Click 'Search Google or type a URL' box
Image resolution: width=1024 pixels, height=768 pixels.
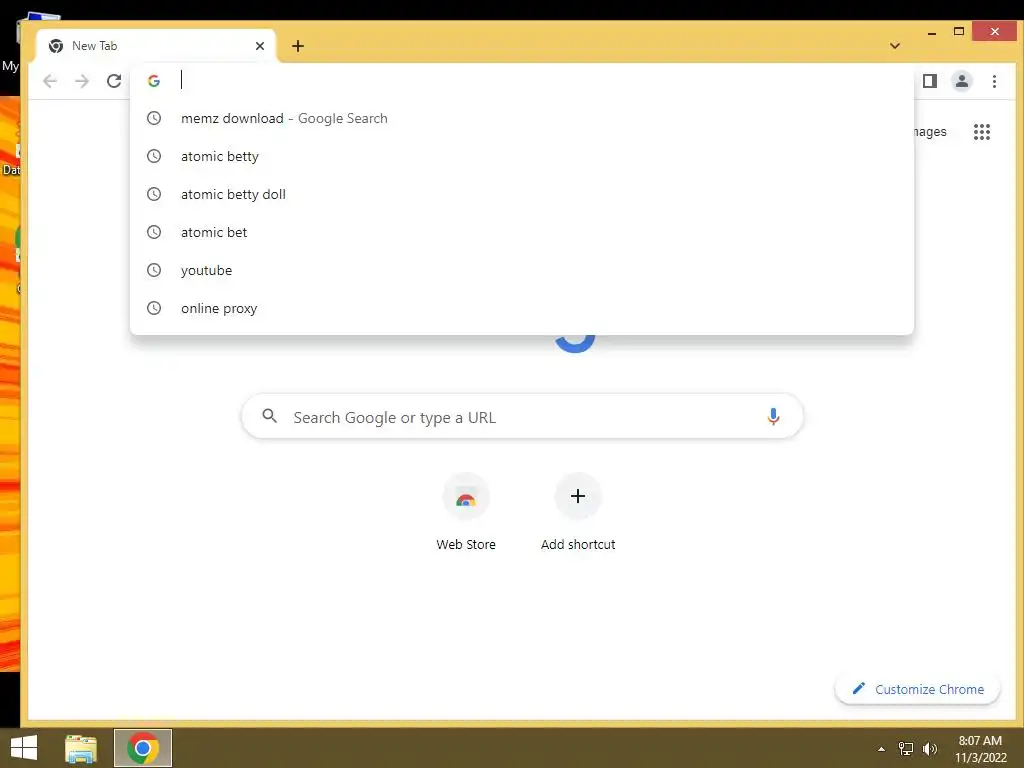[522, 417]
